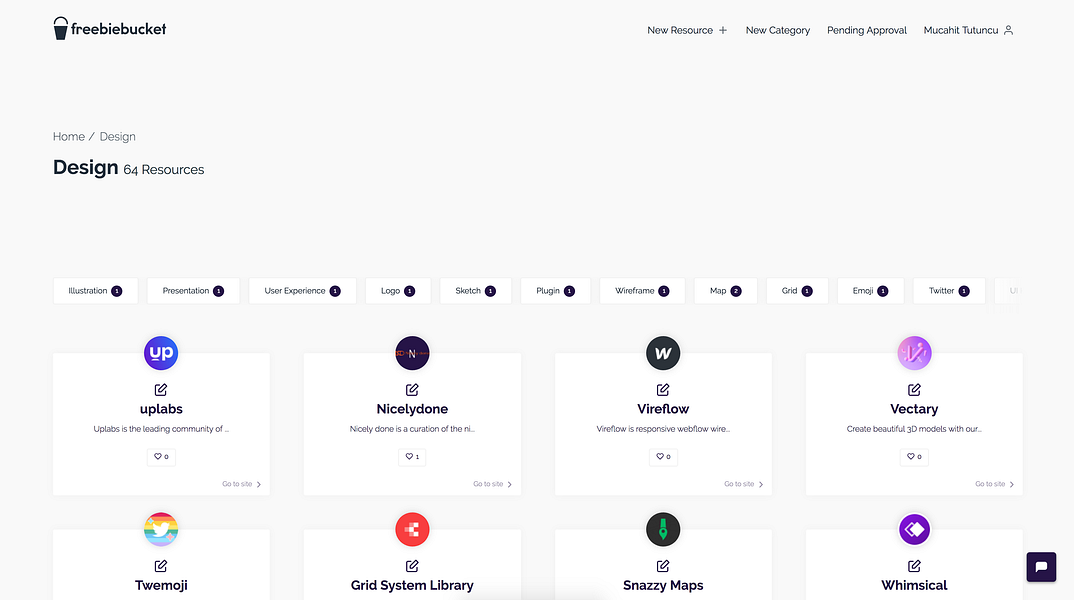The image size is (1074, 600).
Task: Click the Whimsical logo avatar
Action: 914,529
